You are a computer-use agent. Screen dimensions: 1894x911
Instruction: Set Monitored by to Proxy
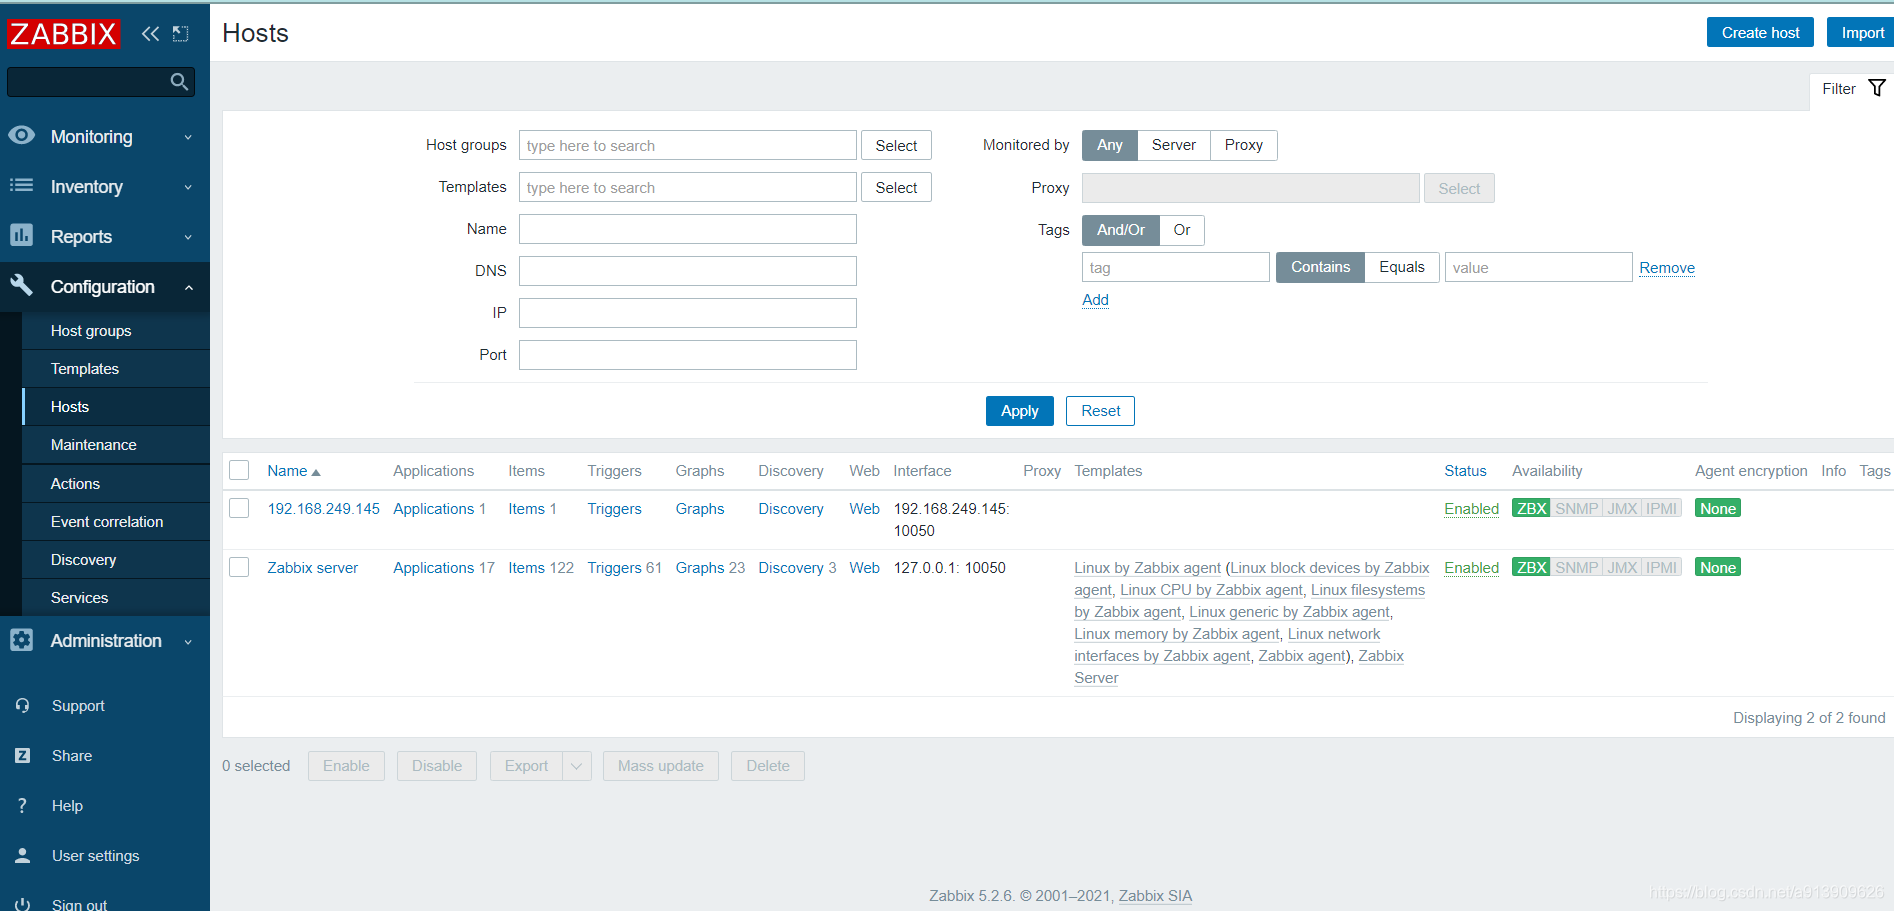click(x=1244, y=145)
